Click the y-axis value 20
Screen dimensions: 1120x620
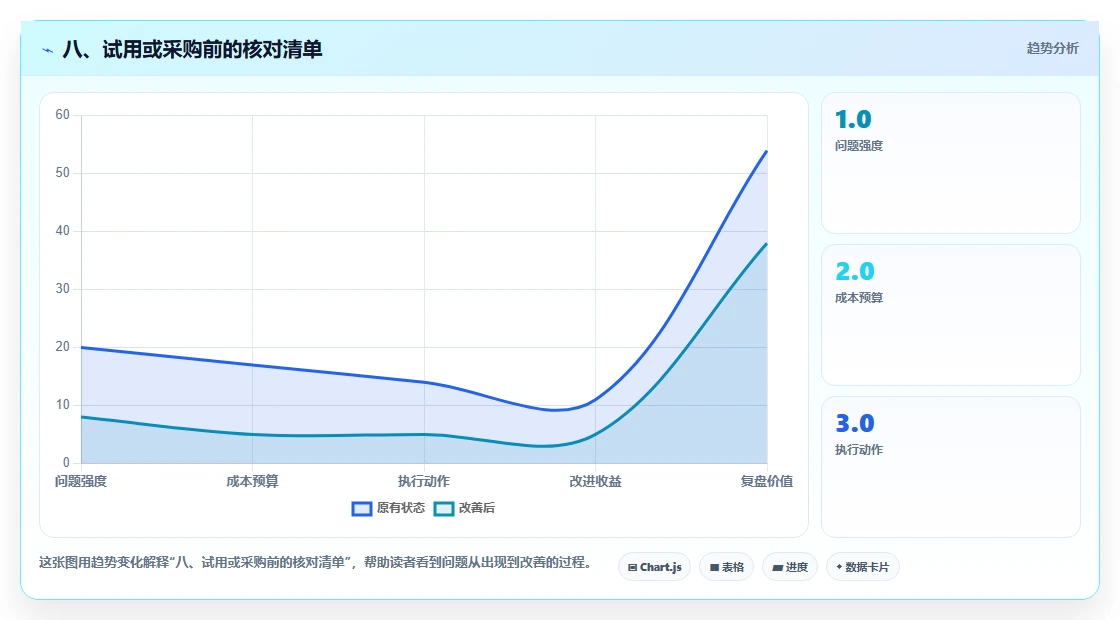[63, 347]
